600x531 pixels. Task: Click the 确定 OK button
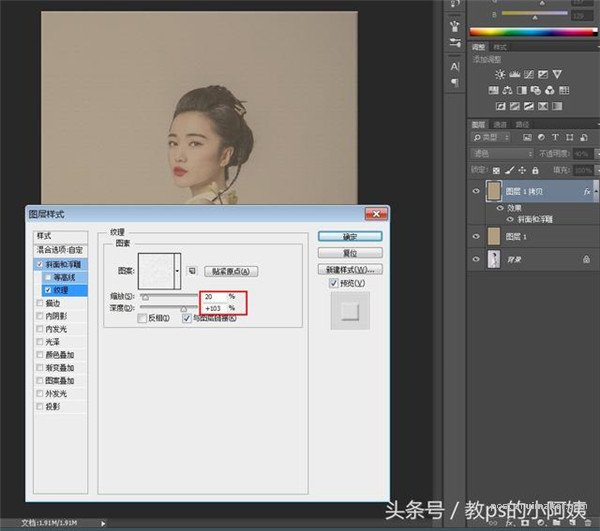350,236
